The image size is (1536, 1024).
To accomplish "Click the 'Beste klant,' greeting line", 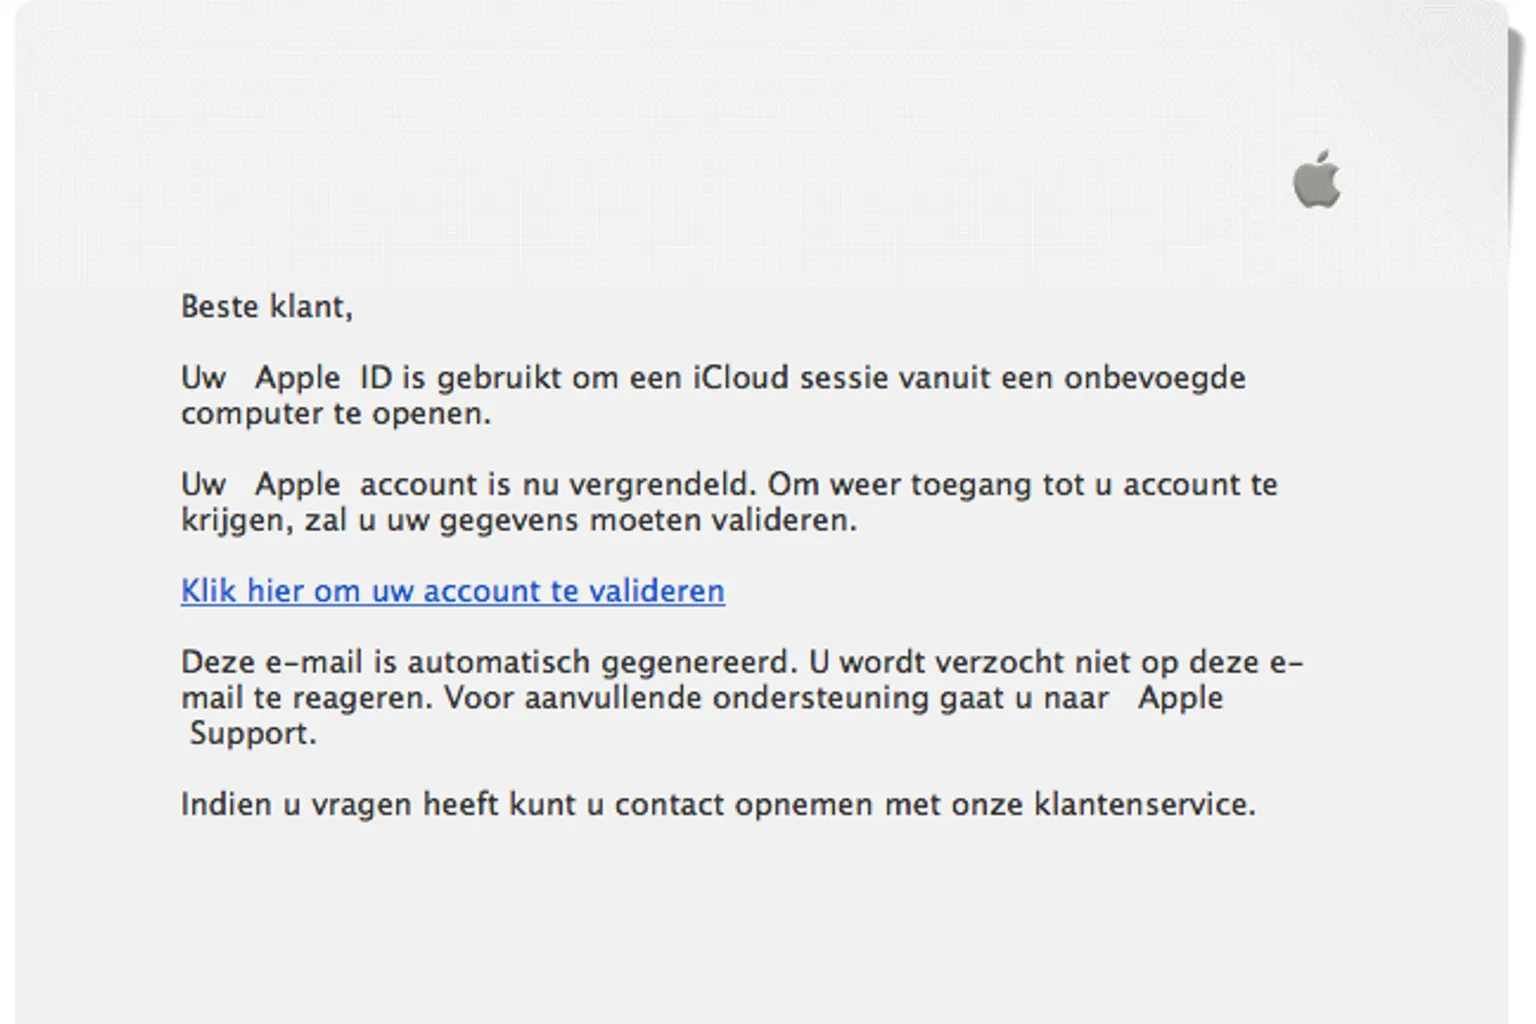I will click(x=267, y=306).
